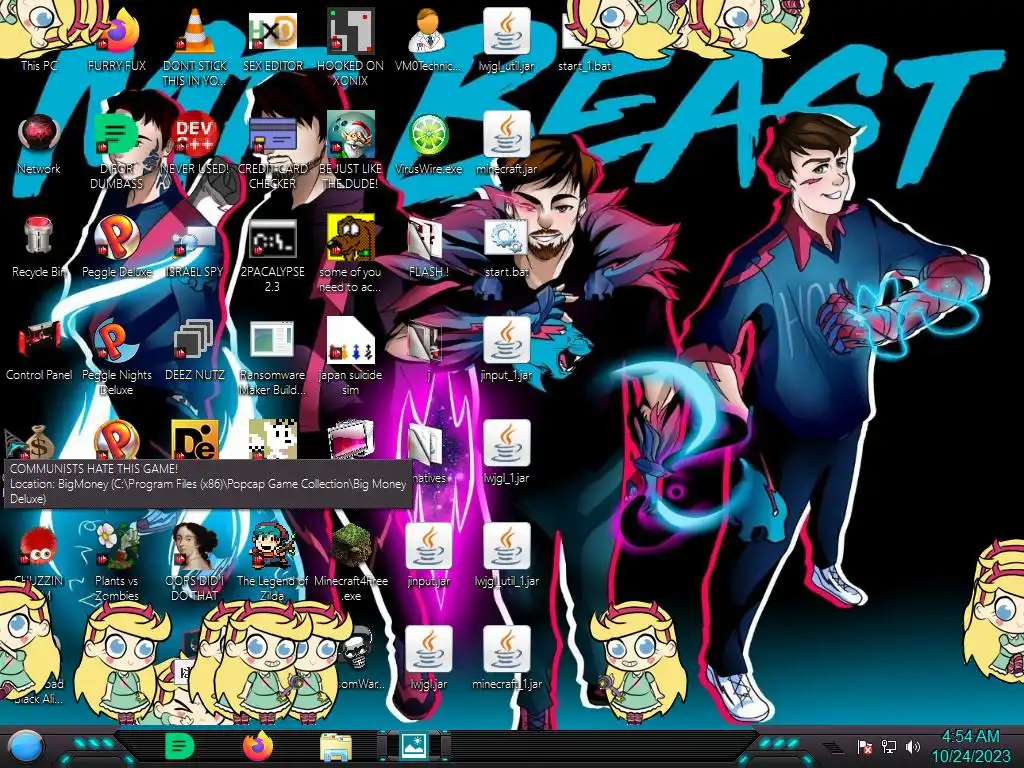1024x768 pixels.
Task: Launch the Peggle Deluxe shortcut
Action: click(116, 248)
